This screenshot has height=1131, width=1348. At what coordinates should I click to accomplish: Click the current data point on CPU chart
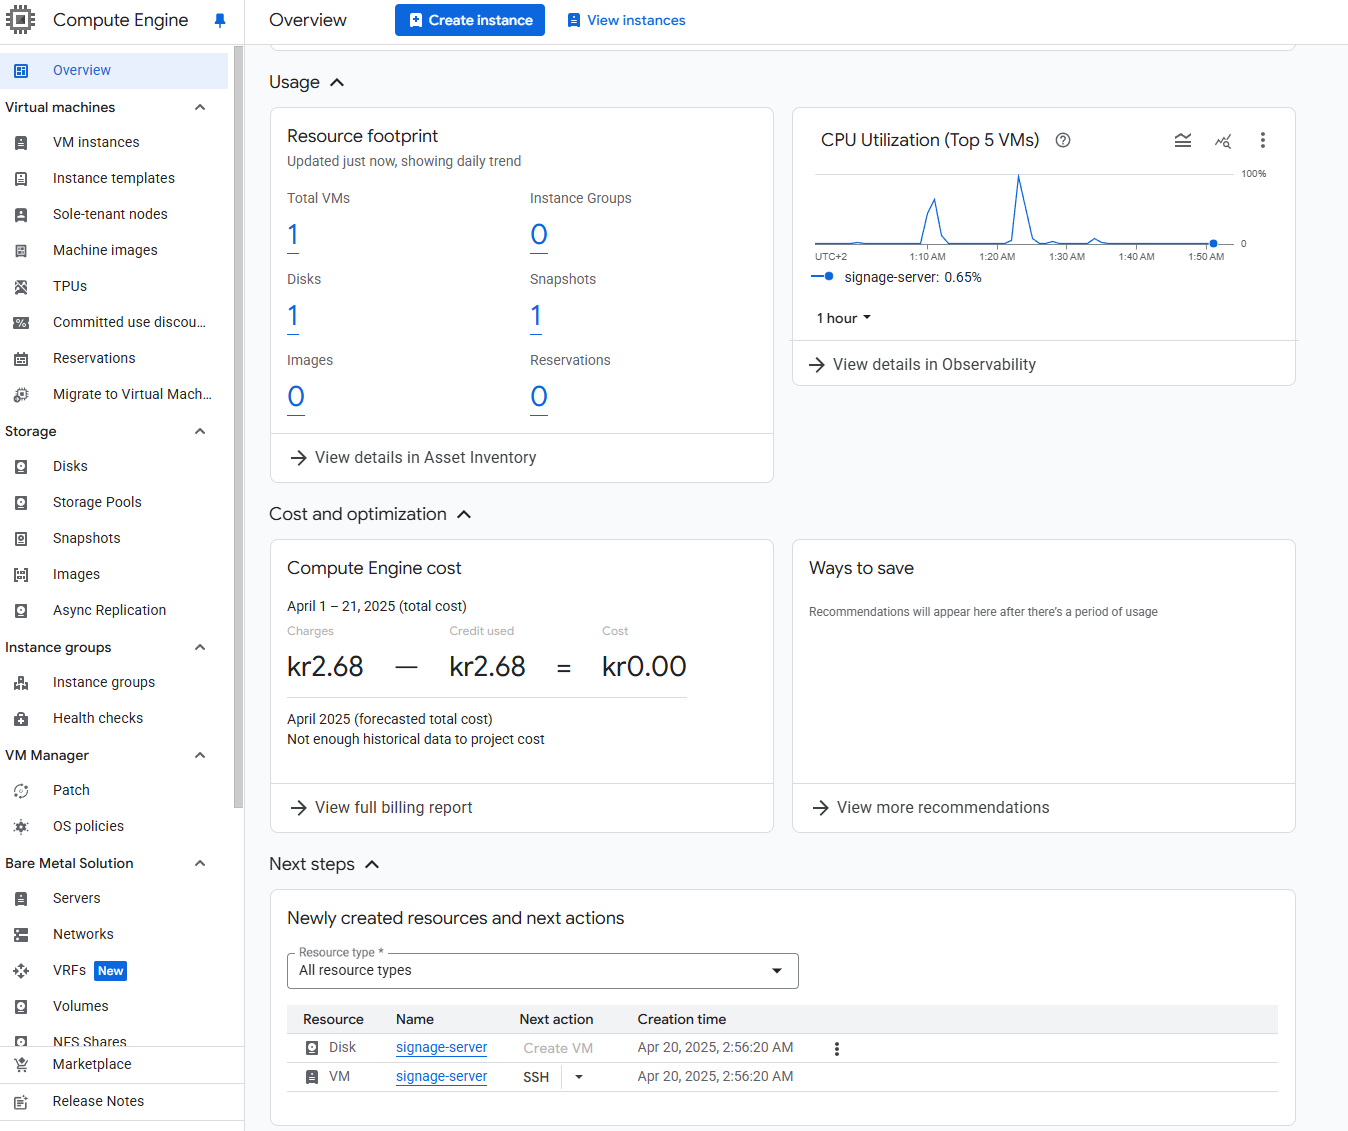point(1214,243)
